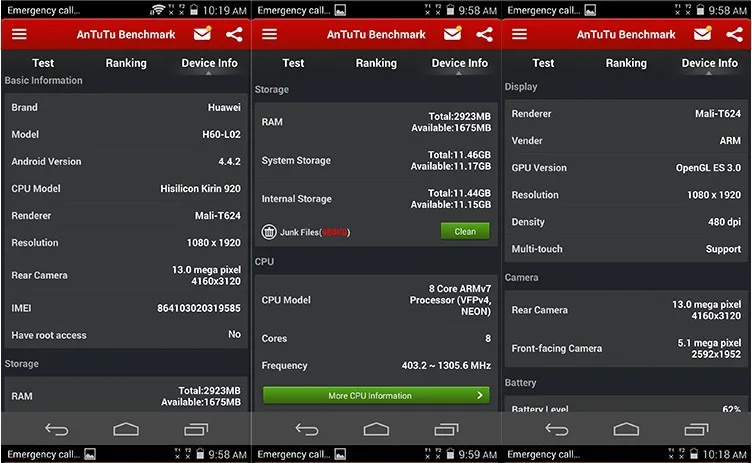
Task: Tap the Junk Files trash icon
Action: (x=269, y=232)
